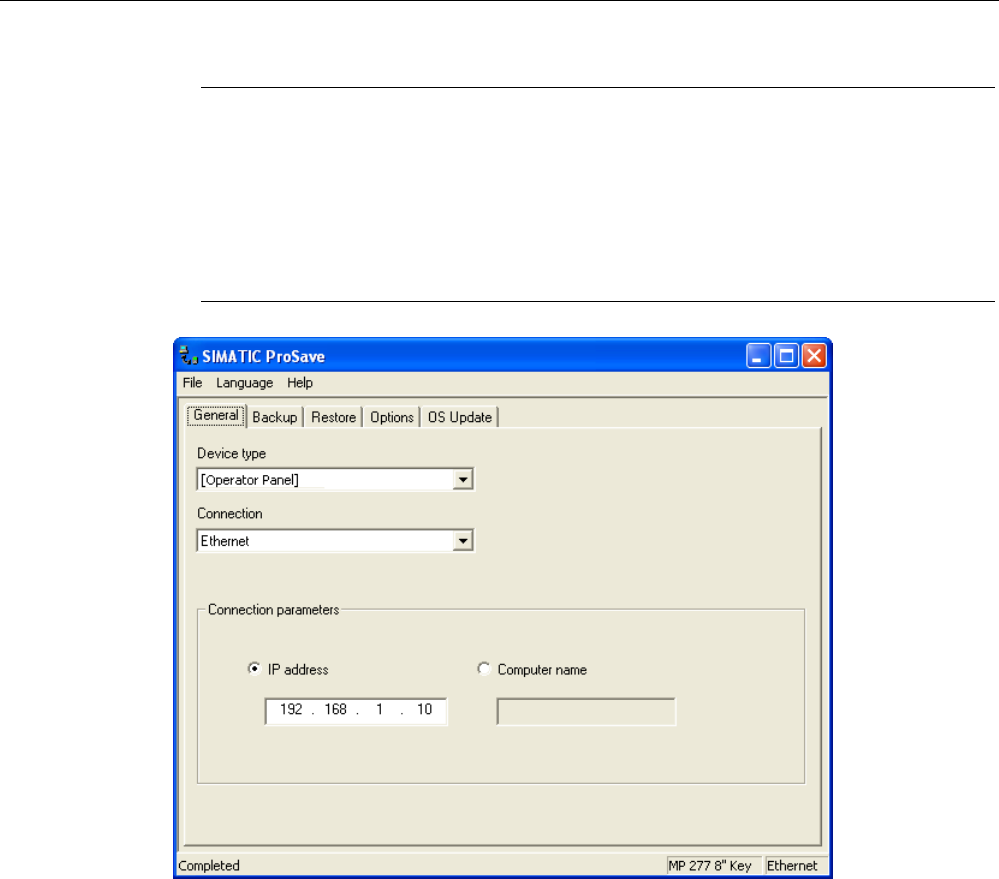Switch to the Options tab
999x879 pixels.
pyautogui.click(x=392, y=417)
